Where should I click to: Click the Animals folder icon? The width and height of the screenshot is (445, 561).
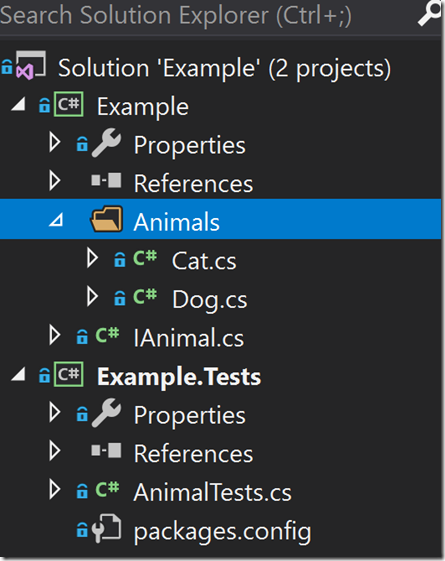107,219
